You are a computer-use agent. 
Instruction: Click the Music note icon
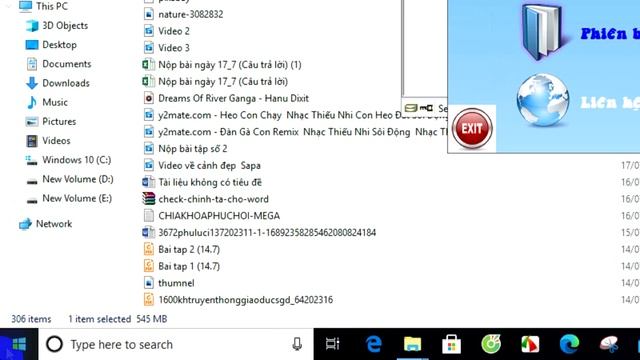pos(32,102)
